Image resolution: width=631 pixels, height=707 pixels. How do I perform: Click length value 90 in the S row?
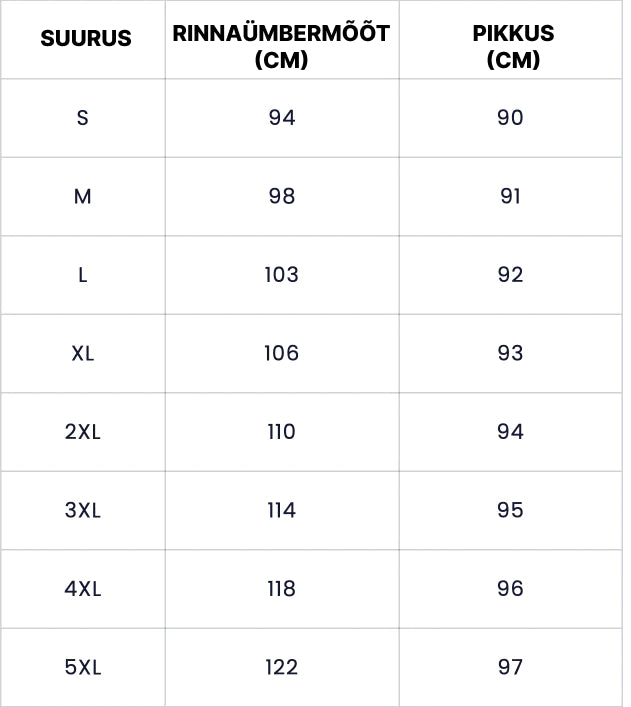511,118
